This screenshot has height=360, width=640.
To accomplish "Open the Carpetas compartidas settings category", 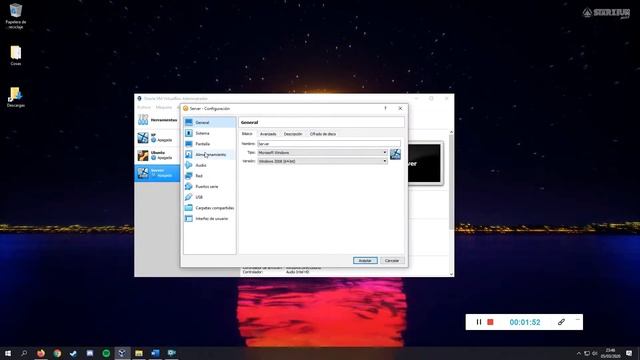I will point(209,208).
